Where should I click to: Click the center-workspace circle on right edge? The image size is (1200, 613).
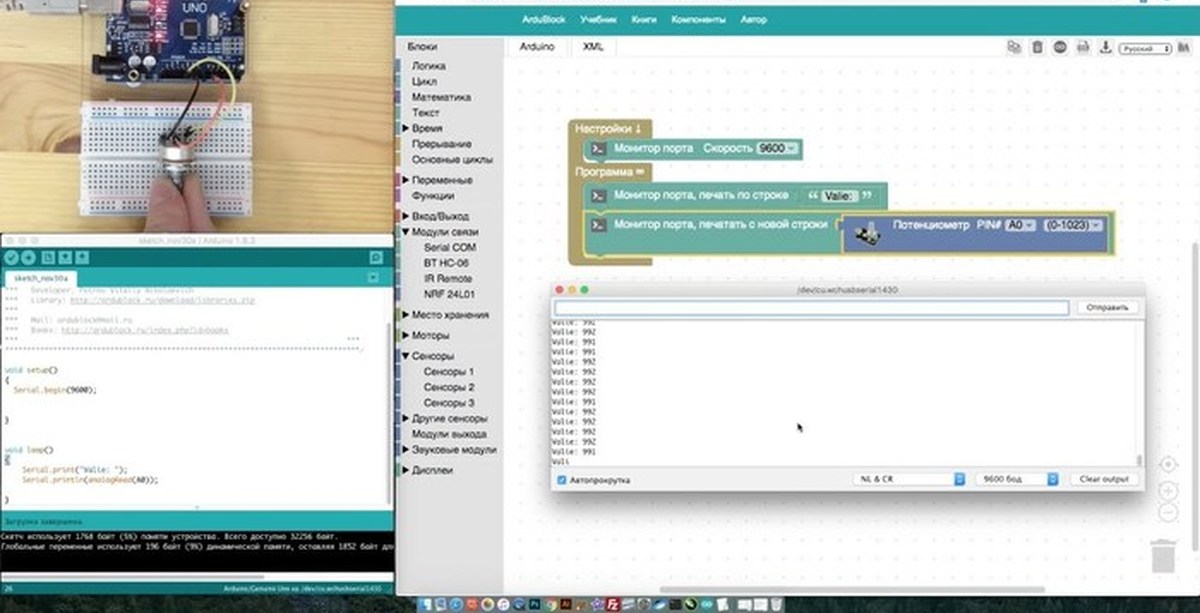click(1168, 463)
